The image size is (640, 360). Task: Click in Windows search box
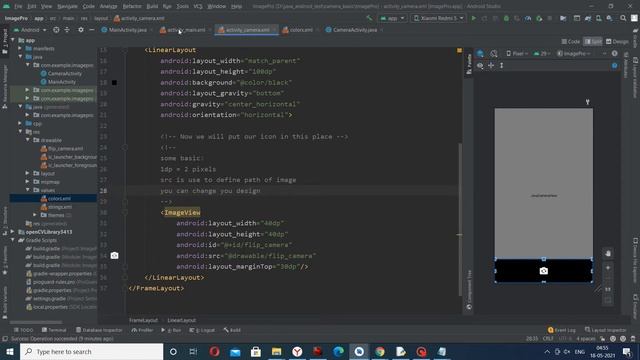click(91, 351)
